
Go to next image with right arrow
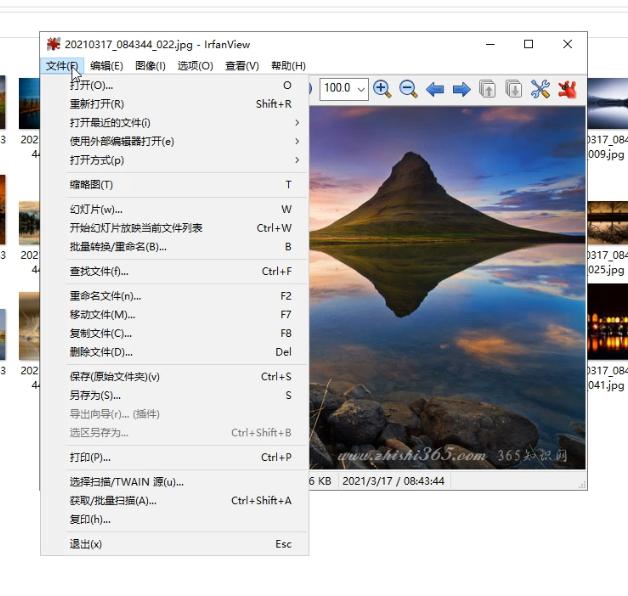point(461,89)
